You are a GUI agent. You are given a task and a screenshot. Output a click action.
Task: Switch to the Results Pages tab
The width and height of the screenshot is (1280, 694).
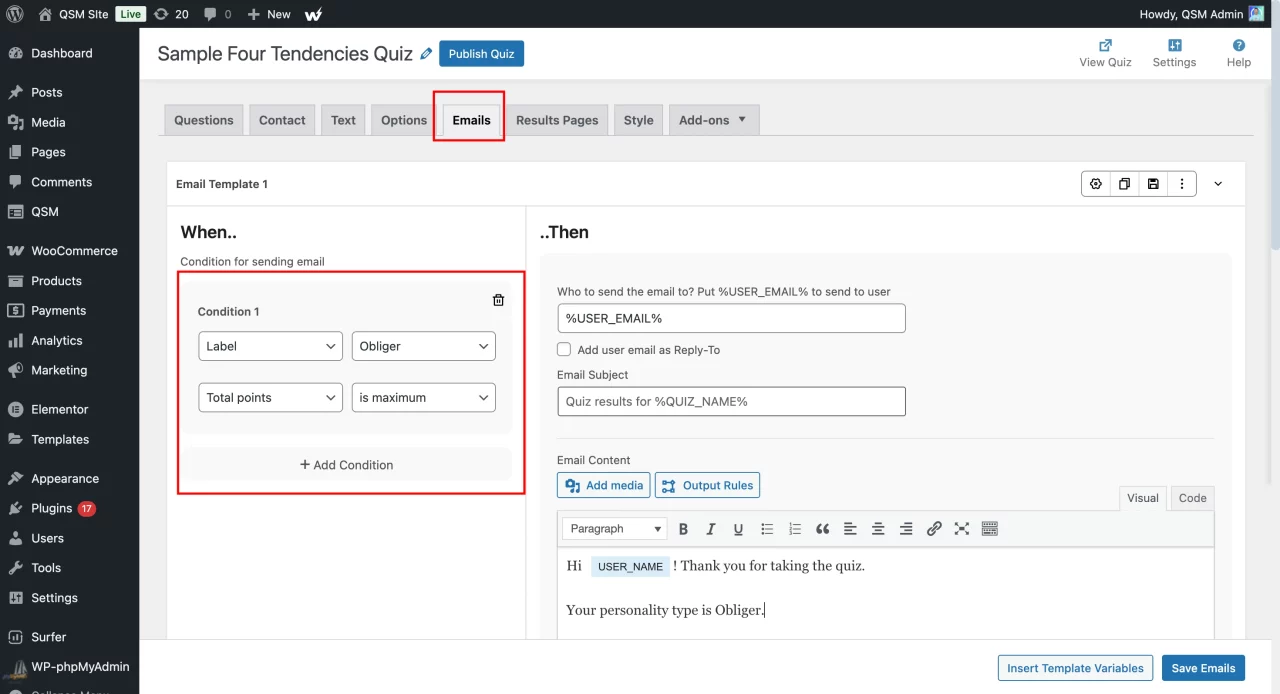click(x=557, y=119)
